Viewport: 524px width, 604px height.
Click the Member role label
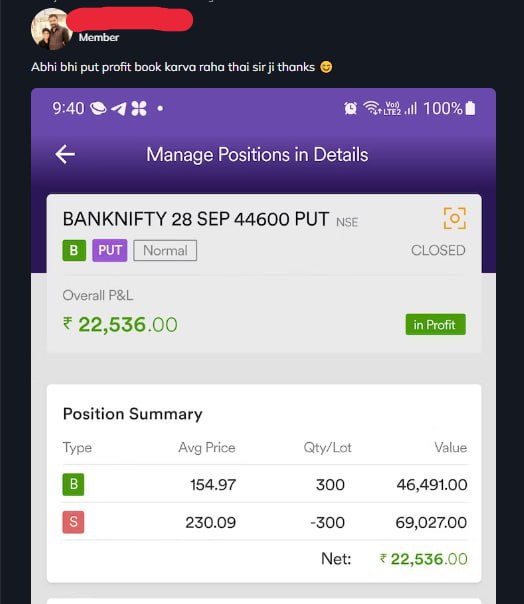[99, 38]
